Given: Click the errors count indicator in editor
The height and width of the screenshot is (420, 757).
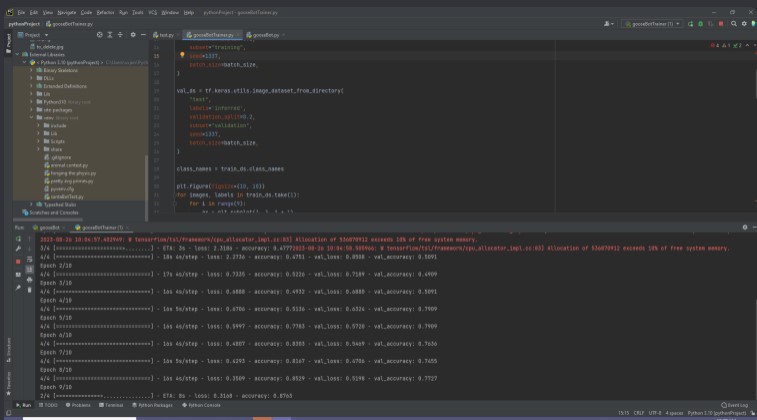Looking at the screenshot, I should 715,45.
